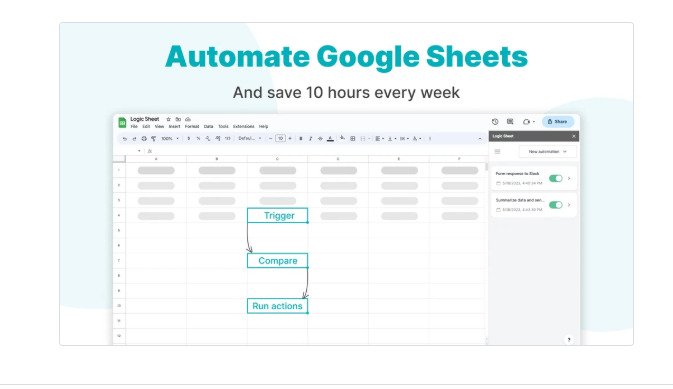
Task: Click the move-to-folder icon beside title
Action: click(x=178, y=119)
